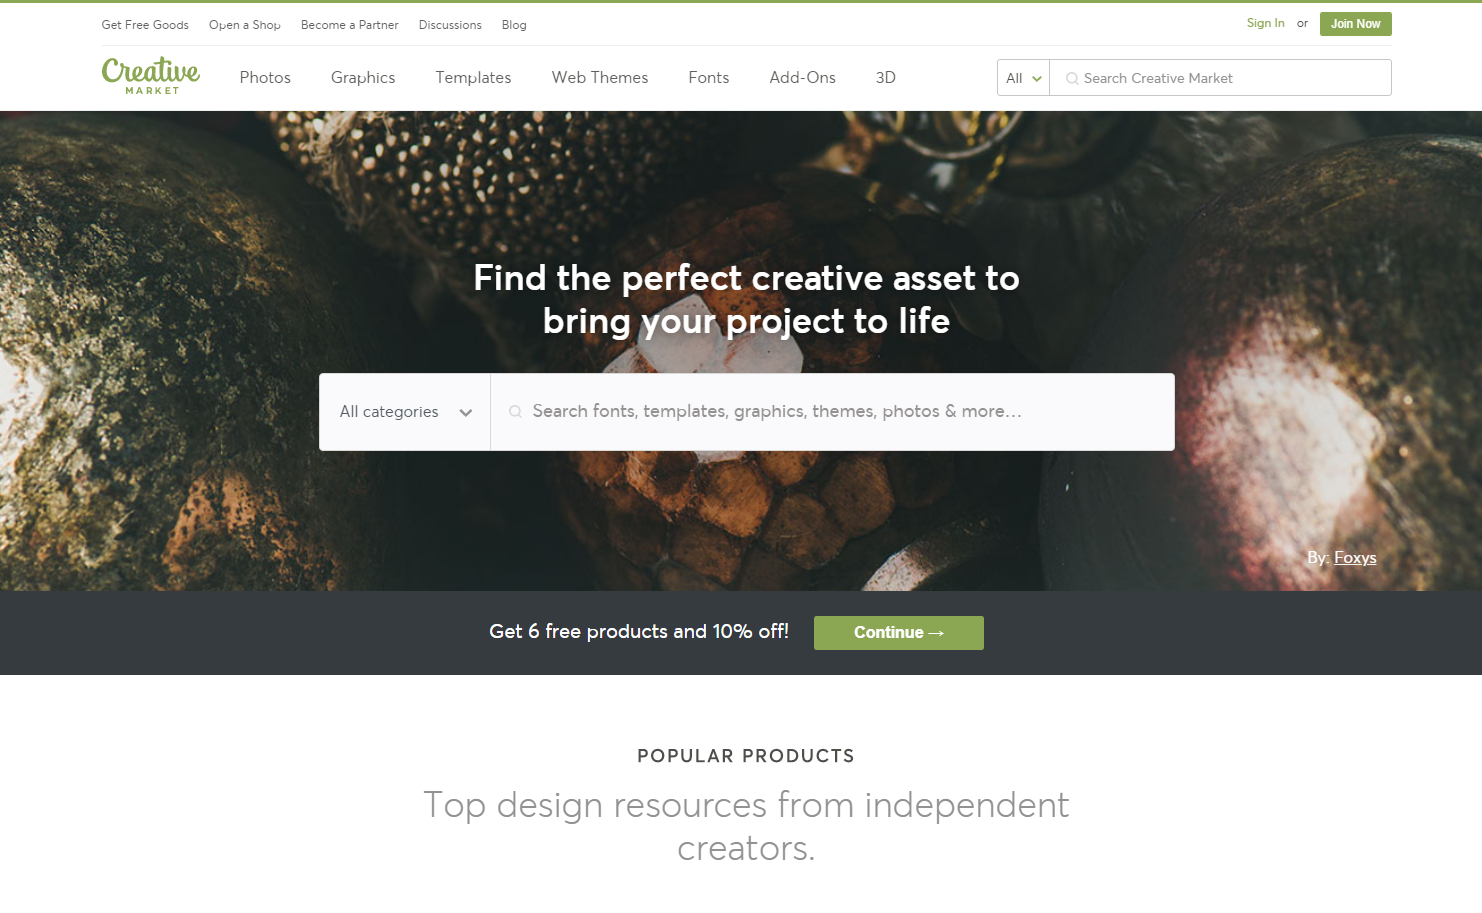Click the Continue button
This screenshot has height=913, width=1482.
[x=899, y=633]
